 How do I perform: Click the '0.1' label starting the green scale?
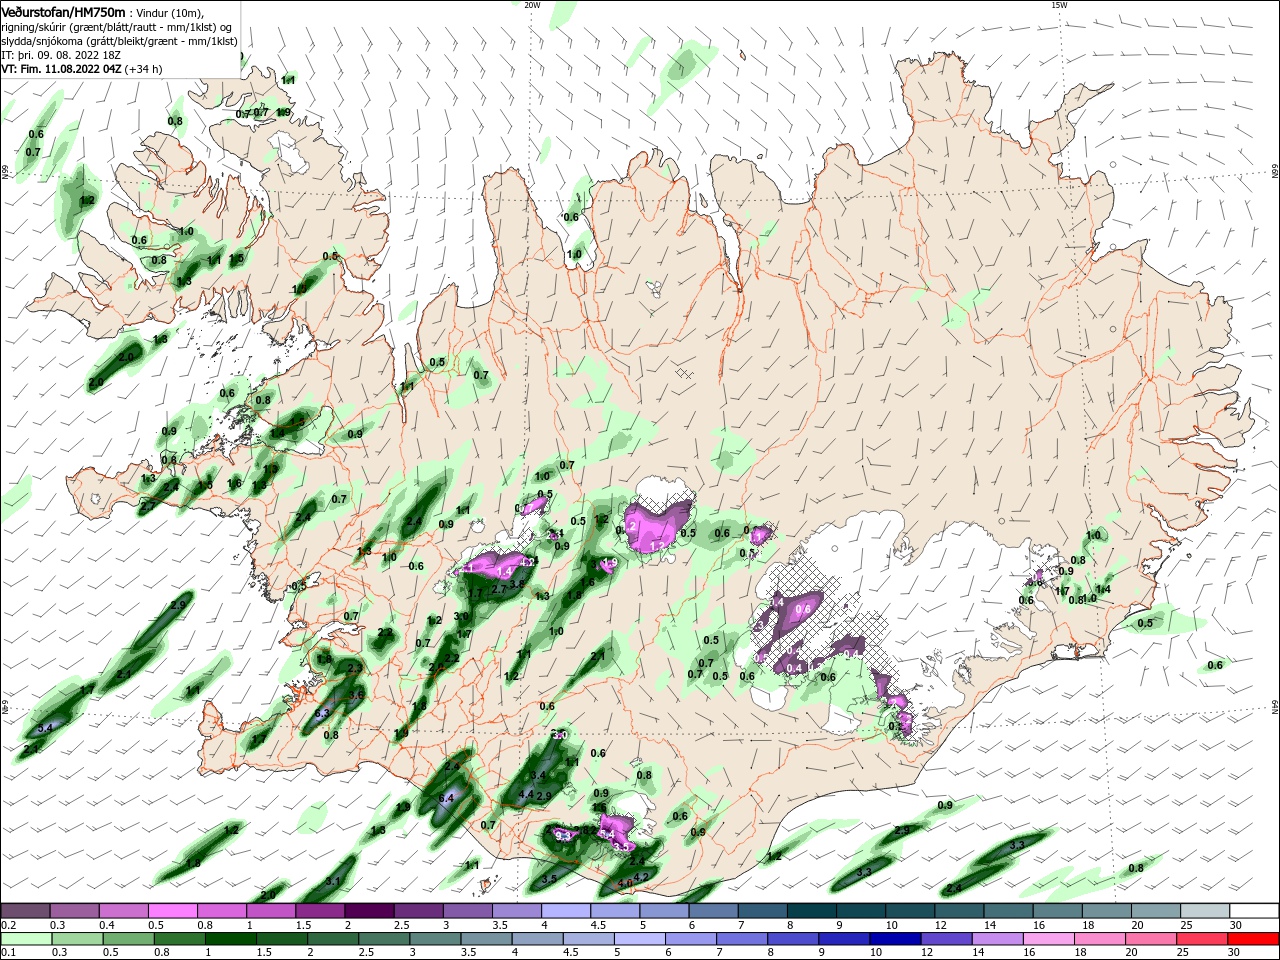[8, 952]
